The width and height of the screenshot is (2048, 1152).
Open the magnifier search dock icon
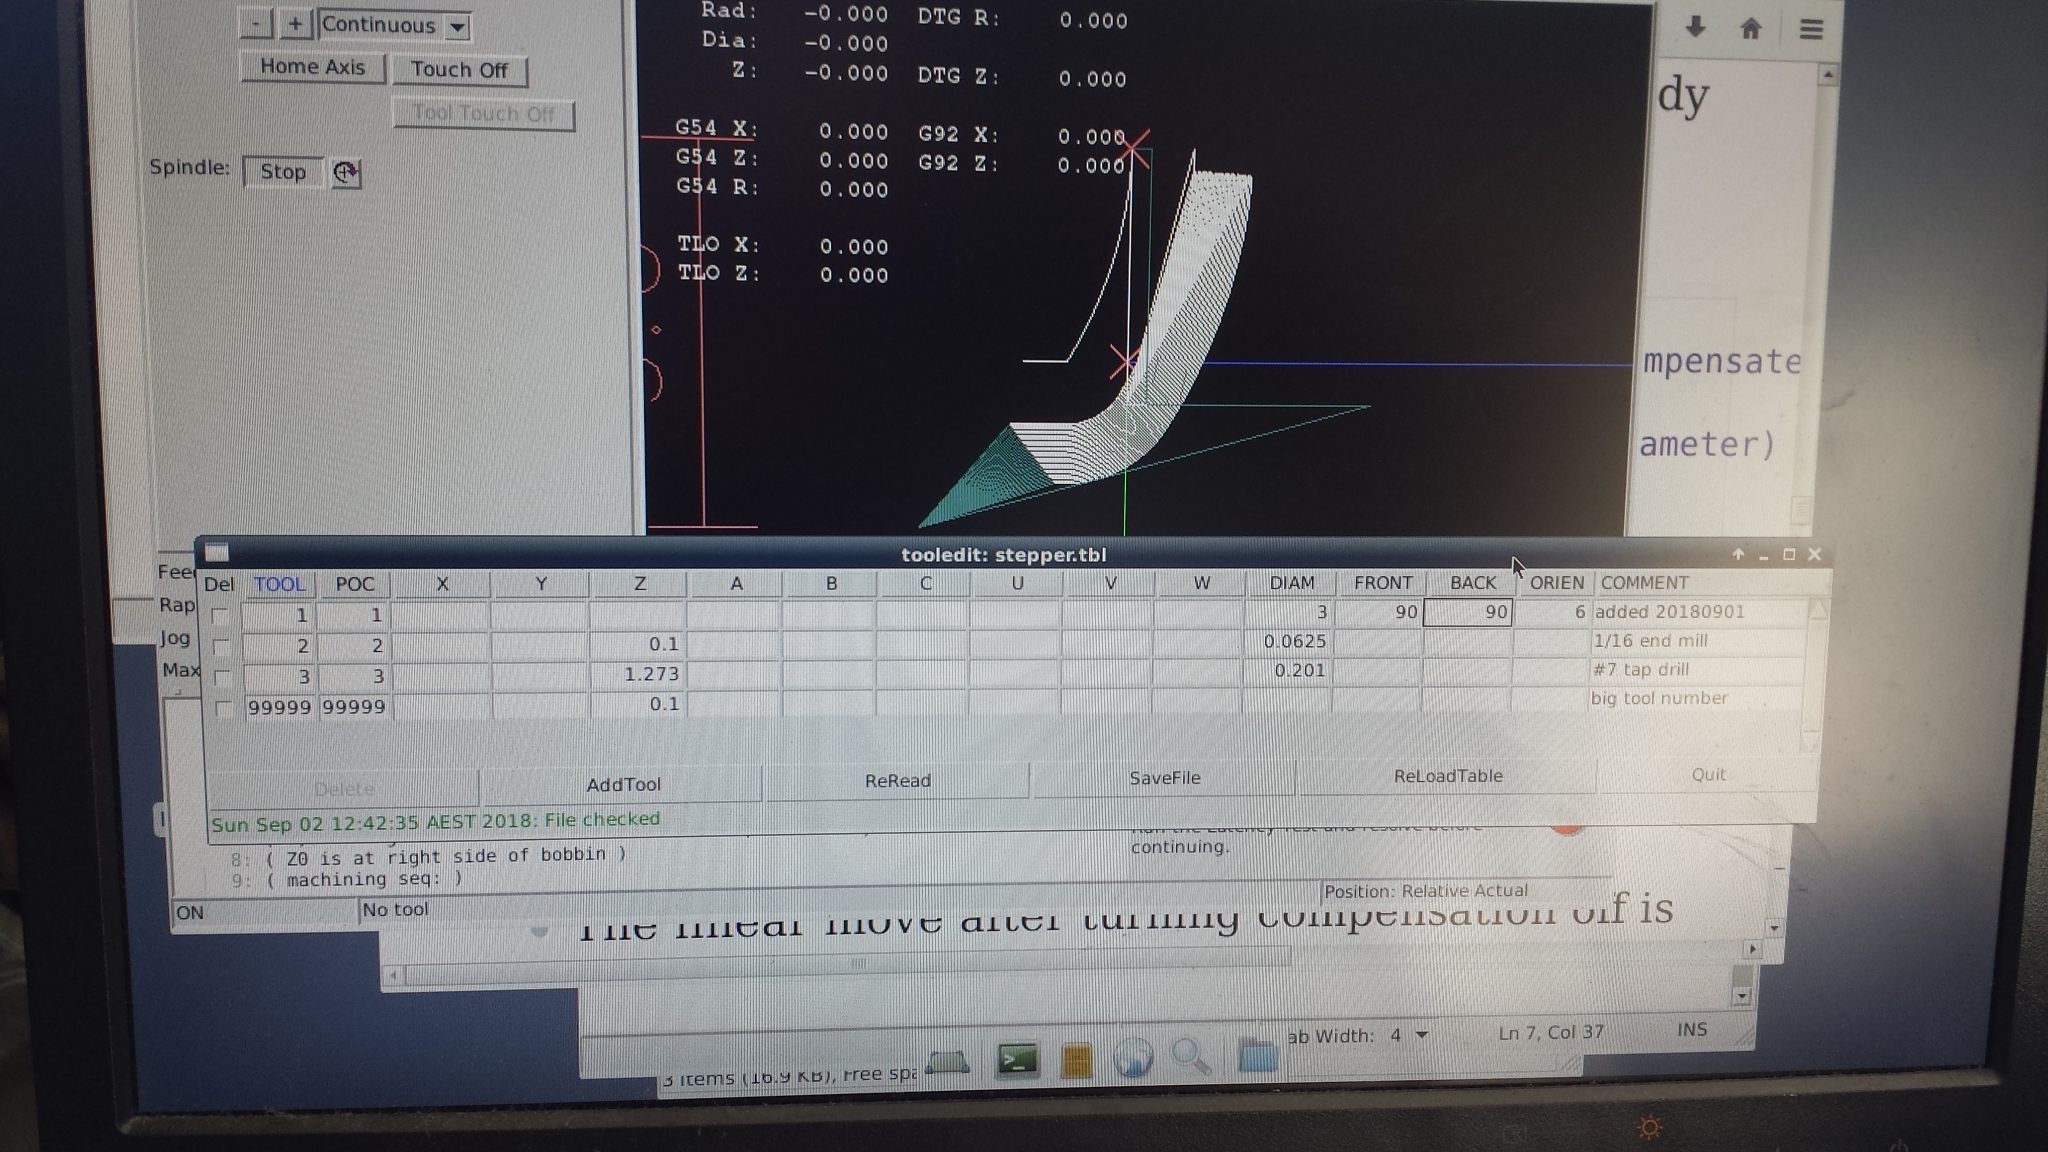tap(1190, 1056)
